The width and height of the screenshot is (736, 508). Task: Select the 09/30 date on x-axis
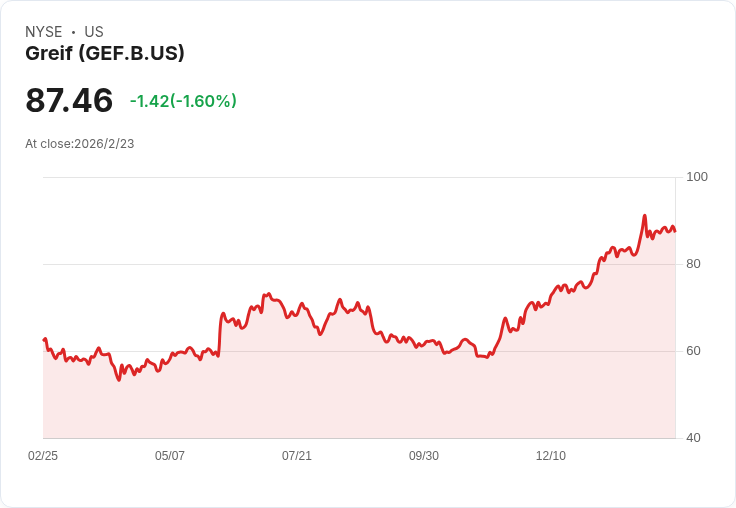(424, 456)
